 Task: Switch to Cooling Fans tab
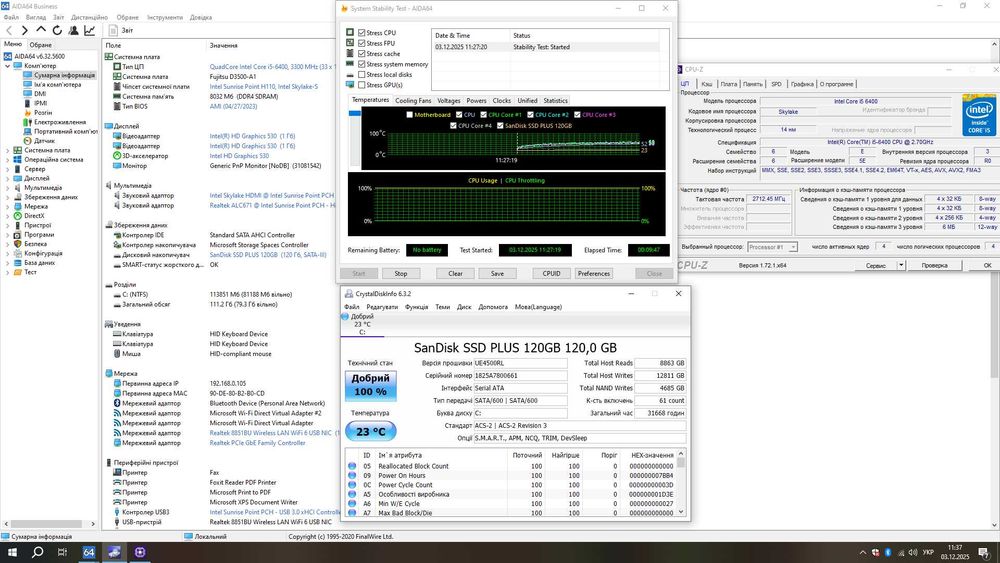pos(413,101)
